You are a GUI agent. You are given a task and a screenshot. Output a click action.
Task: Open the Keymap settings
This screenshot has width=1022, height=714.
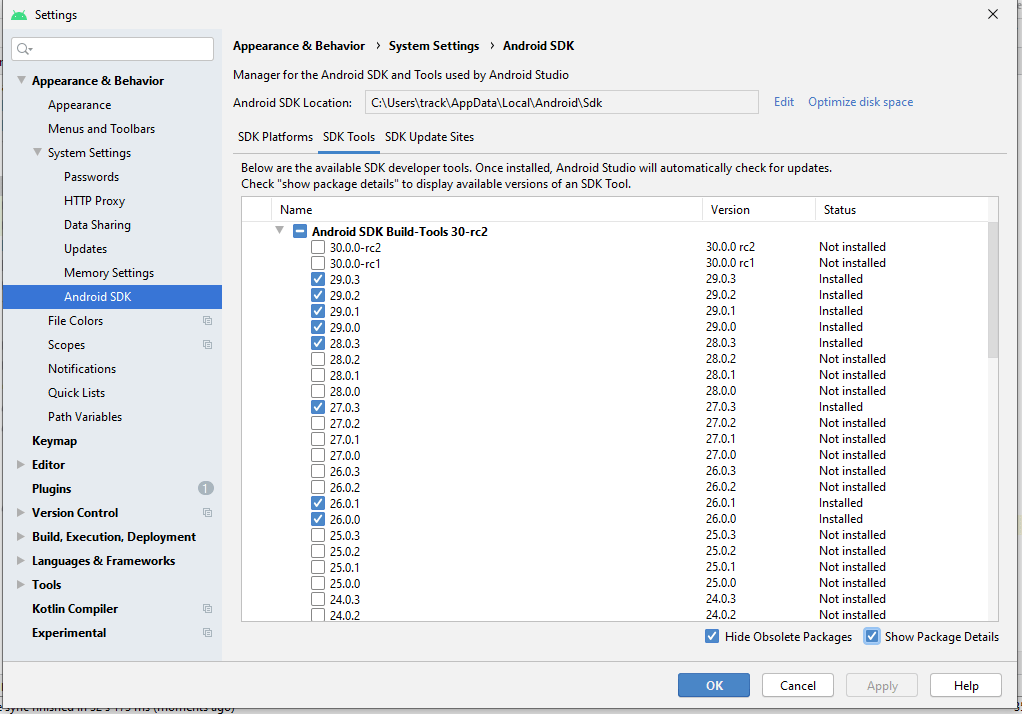click(55, 441)
